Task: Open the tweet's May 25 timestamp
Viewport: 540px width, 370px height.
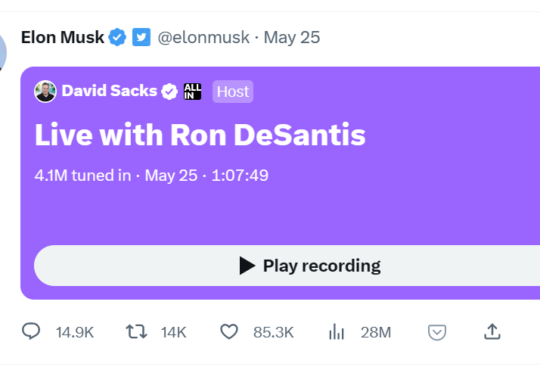Action: point(292,37)
